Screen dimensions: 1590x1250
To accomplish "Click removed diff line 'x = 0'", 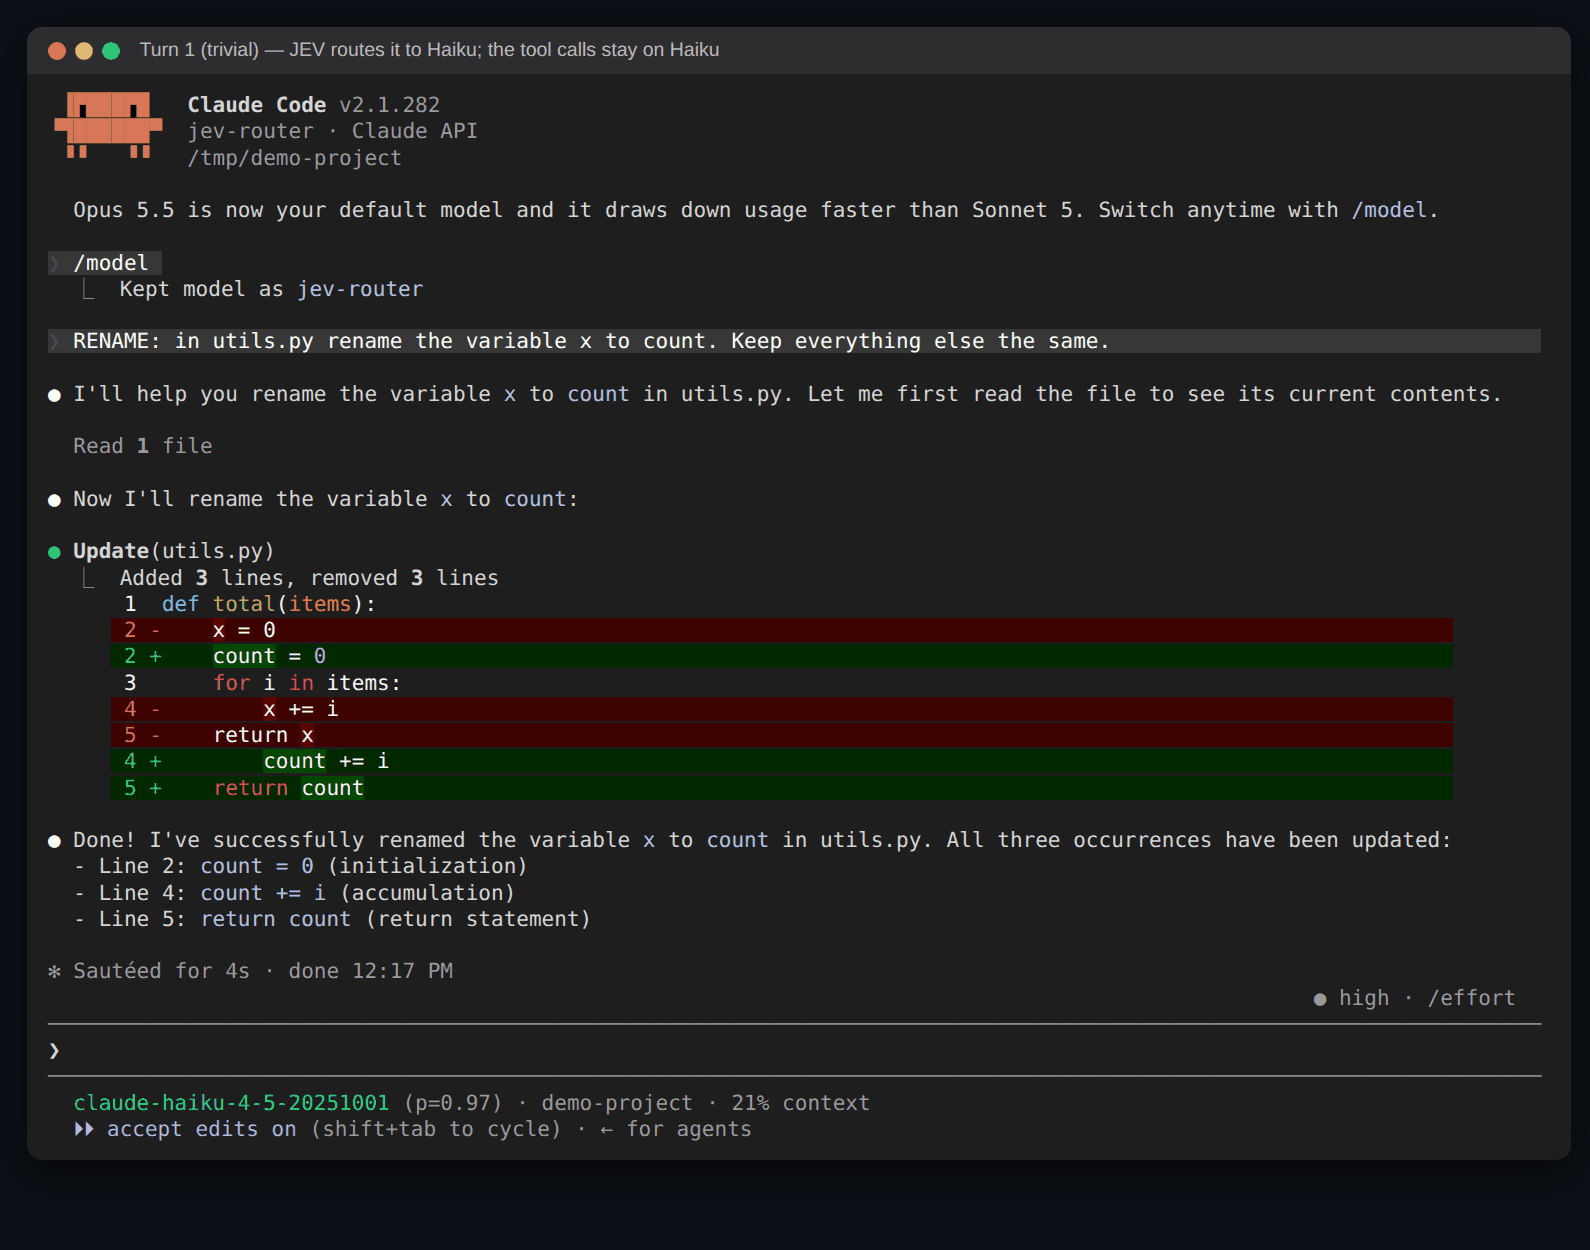I will point(782,630).
